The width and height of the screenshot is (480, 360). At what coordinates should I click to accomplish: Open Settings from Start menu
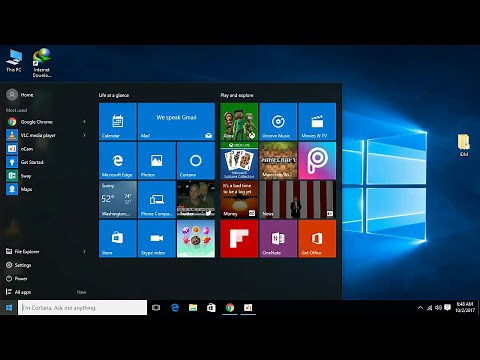(47, 265)
